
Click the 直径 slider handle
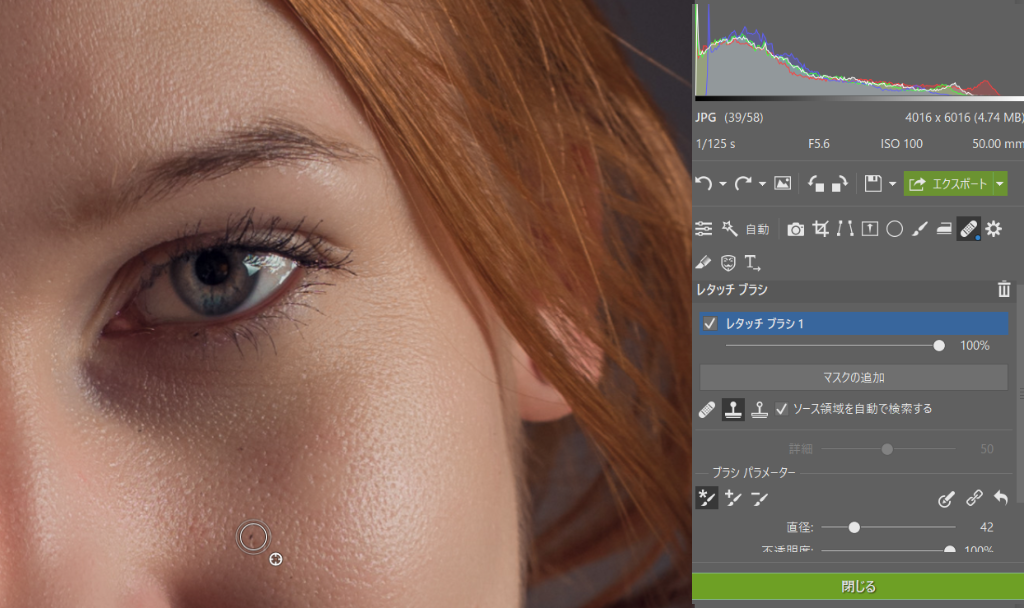point(854,527)
